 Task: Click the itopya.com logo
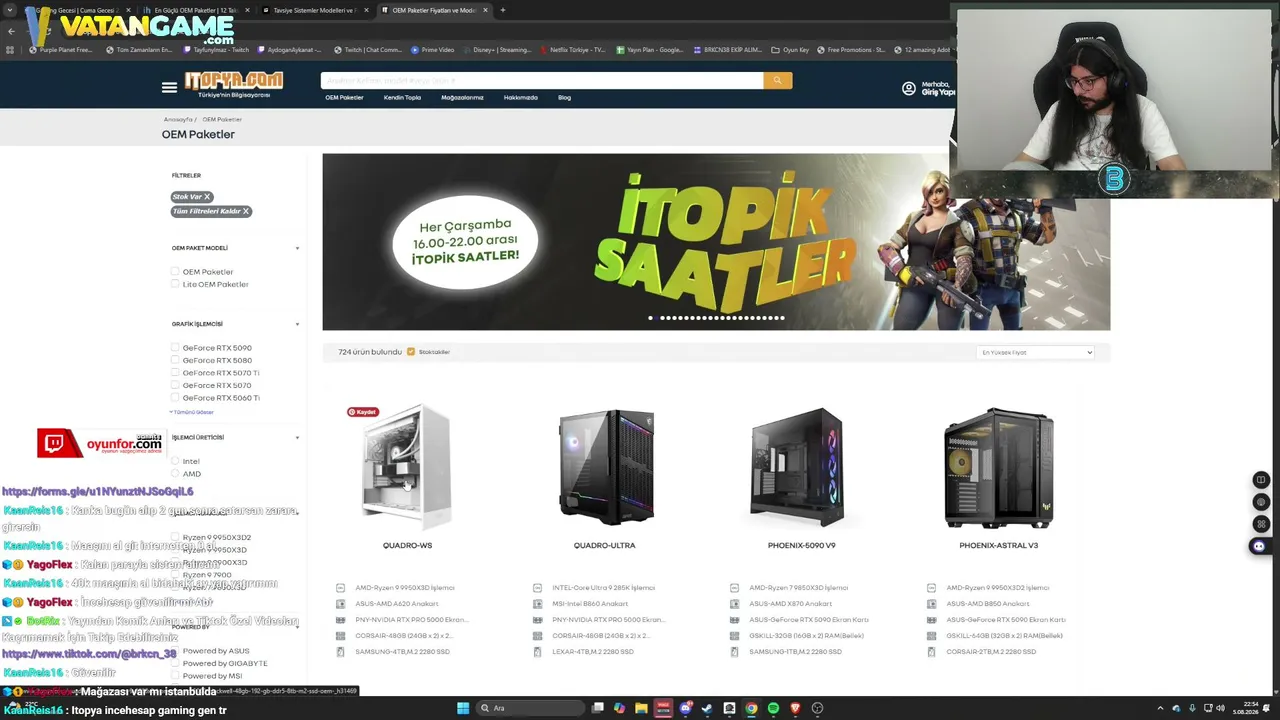tap(233, 84)
